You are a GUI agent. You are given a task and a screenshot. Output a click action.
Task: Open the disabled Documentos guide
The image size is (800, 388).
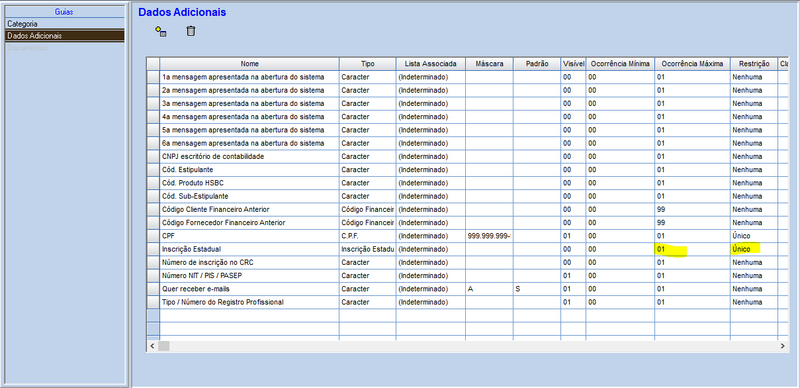(65, 47)
